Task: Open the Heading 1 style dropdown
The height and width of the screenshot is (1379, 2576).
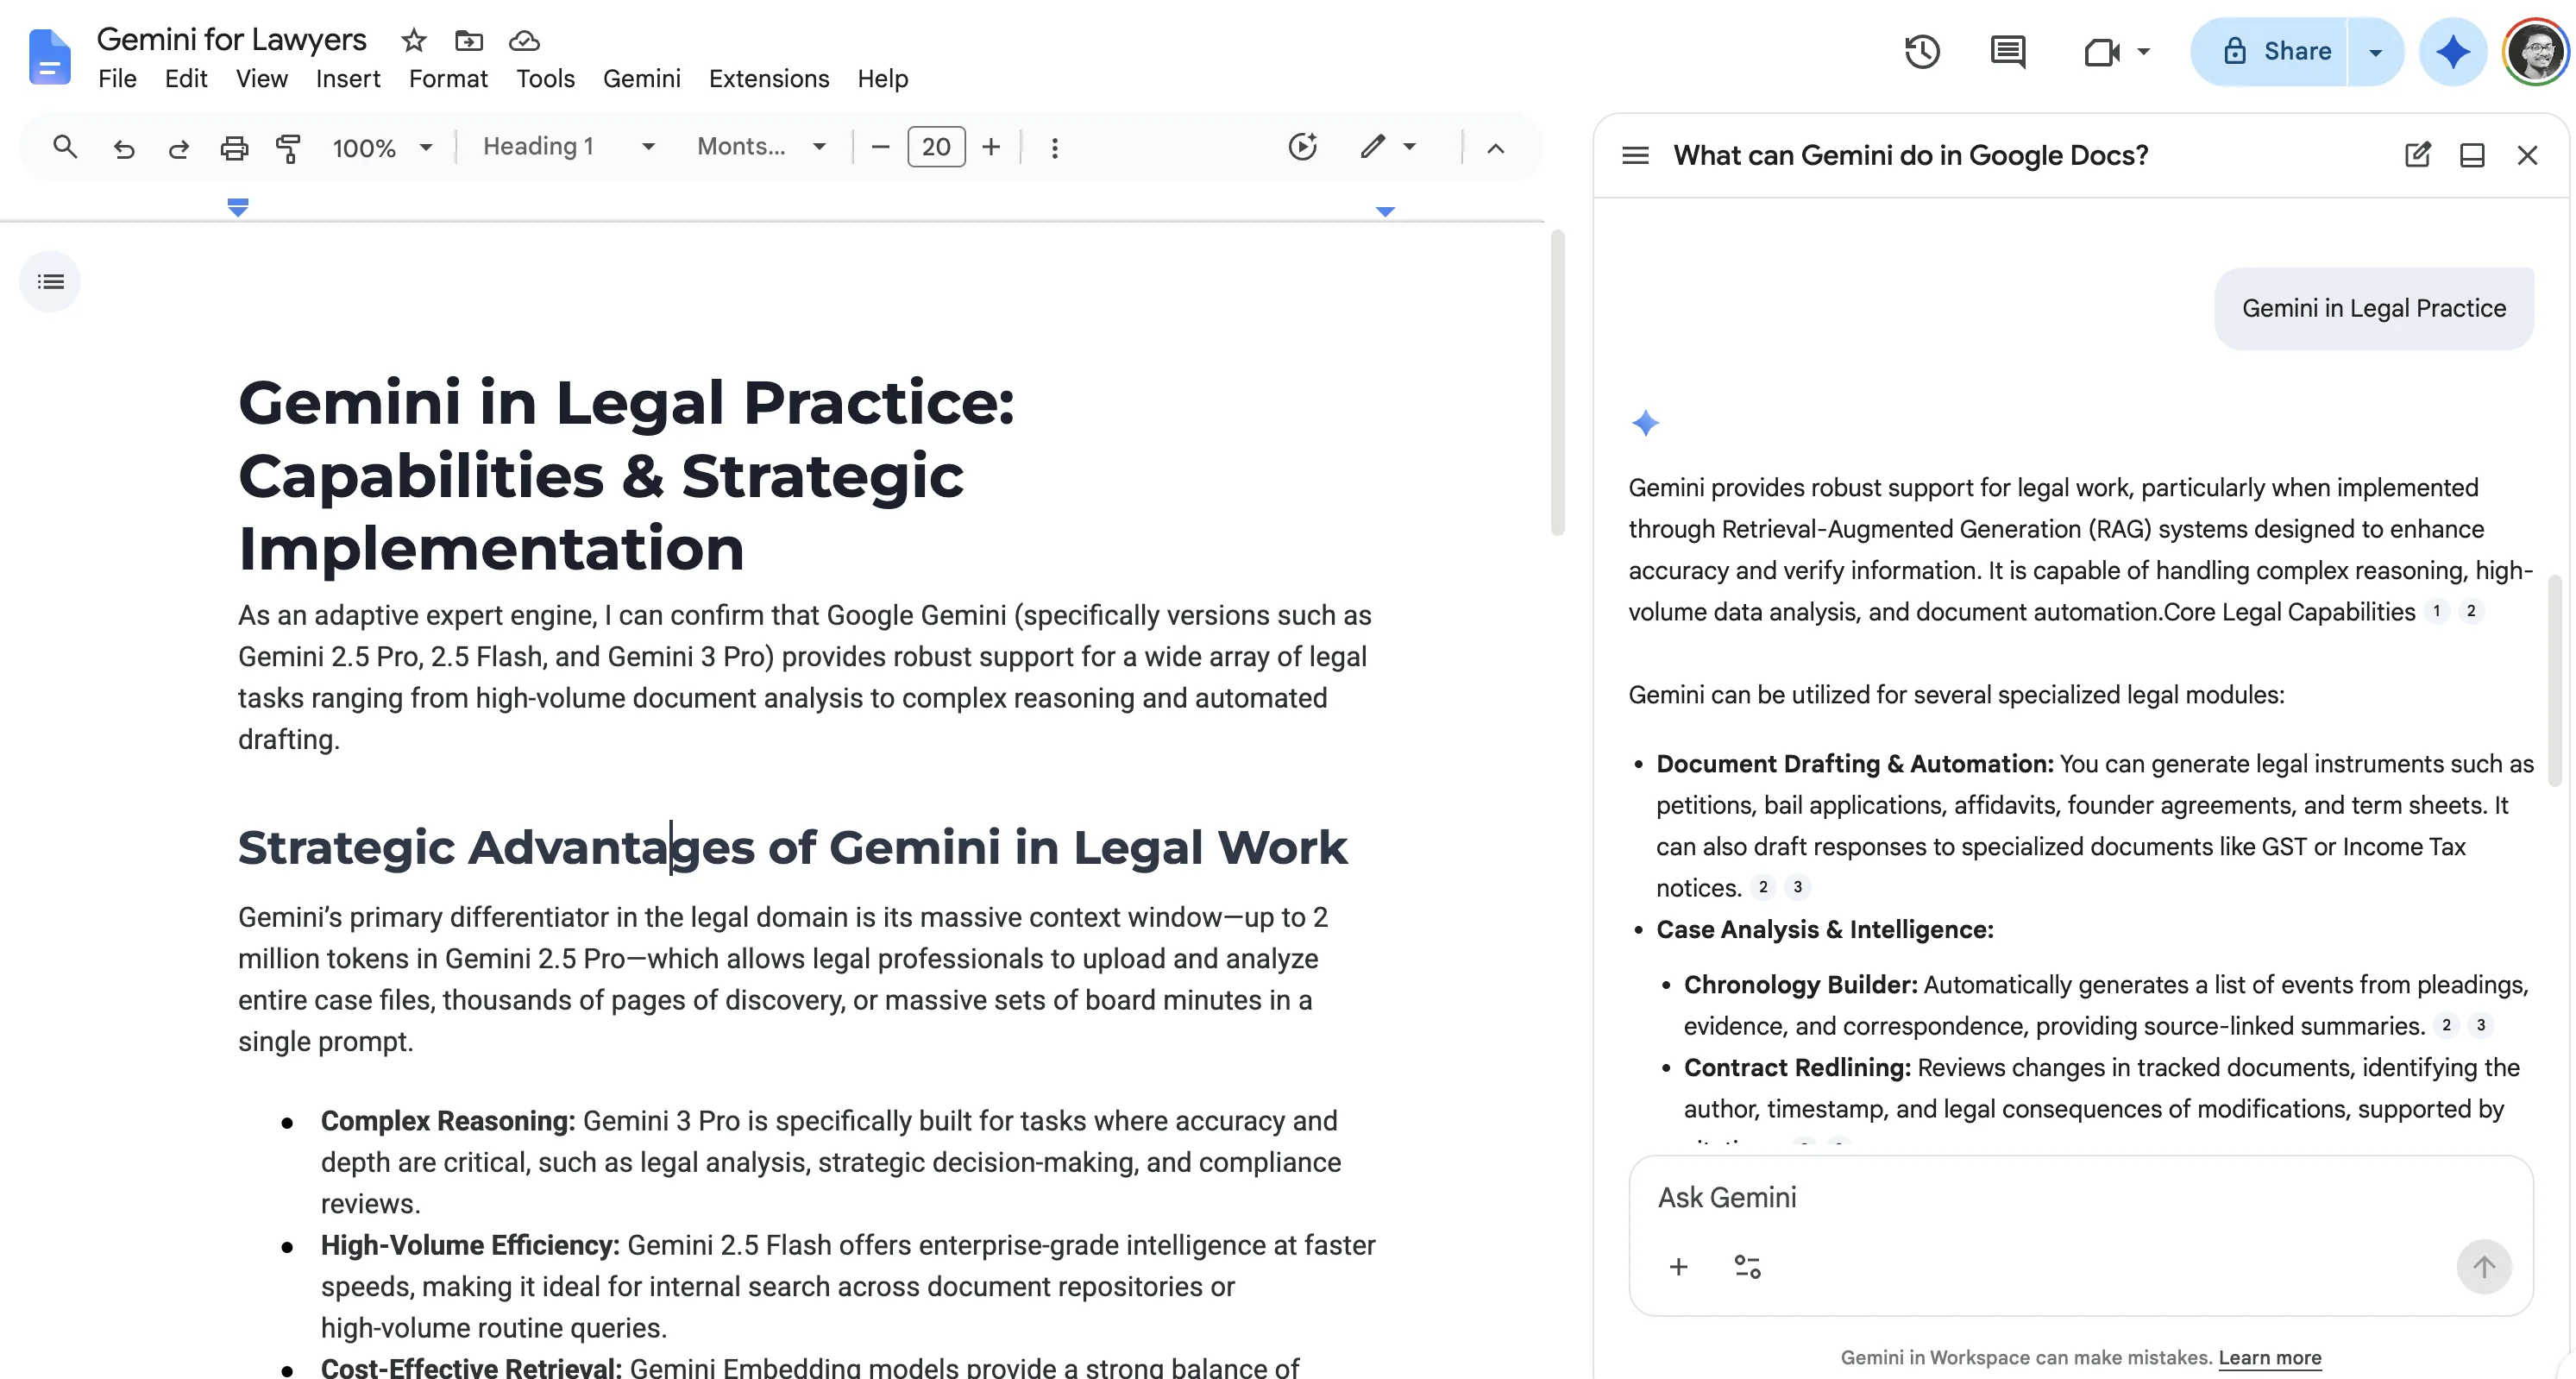Action: point(569,147)
